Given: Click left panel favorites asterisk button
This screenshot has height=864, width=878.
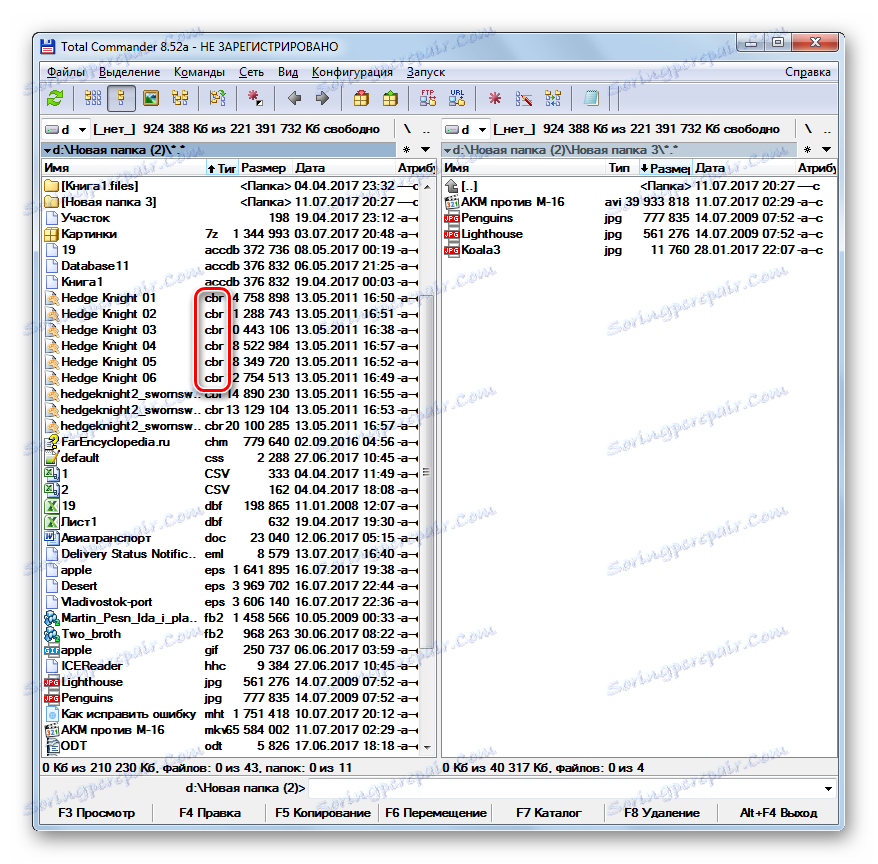Looking at the screenshot, I should pyautogui.click(x=407, y=150).
